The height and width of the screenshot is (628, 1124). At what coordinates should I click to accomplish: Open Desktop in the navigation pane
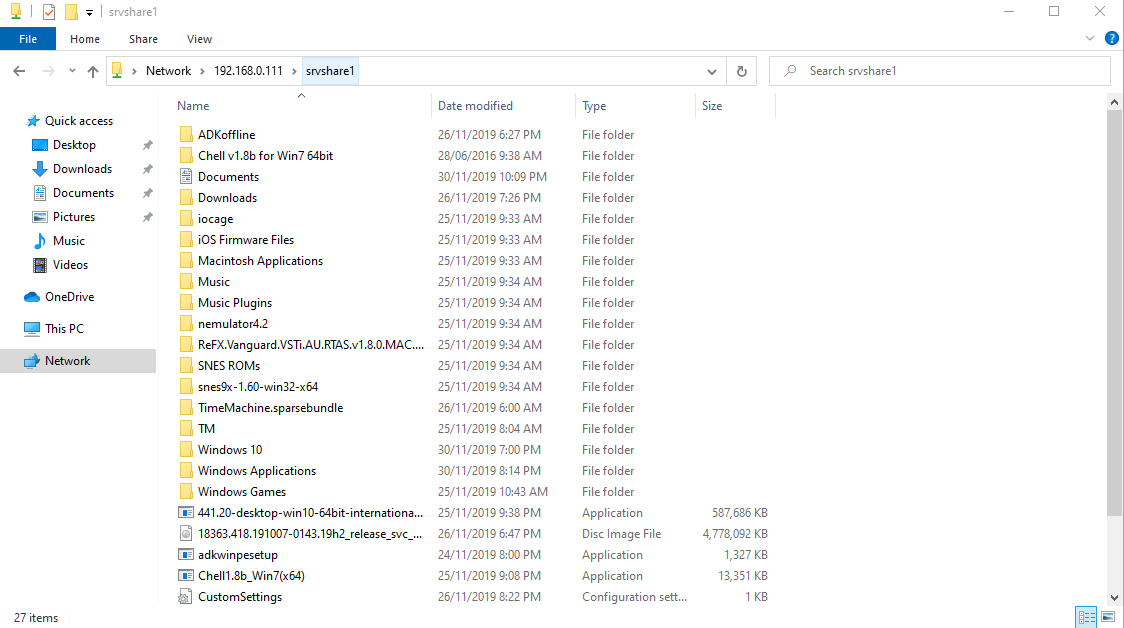tap(74, 145)
